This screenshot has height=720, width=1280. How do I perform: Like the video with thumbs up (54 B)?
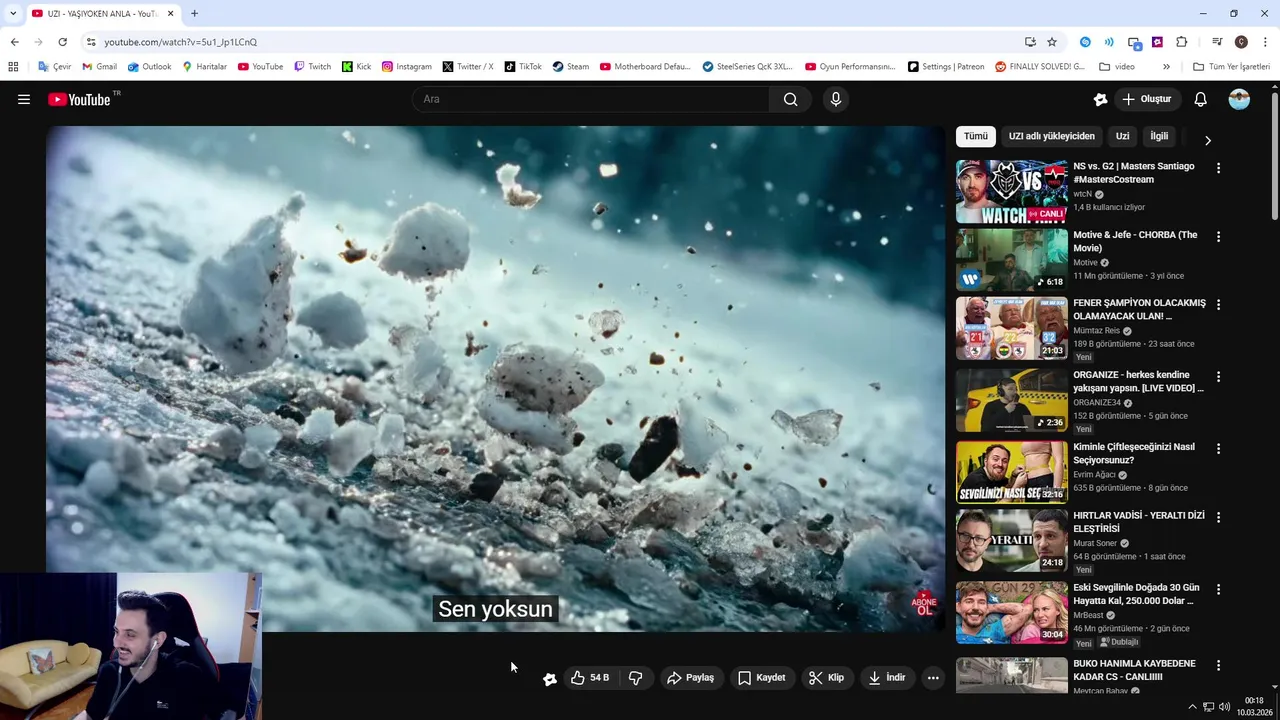[x=589, y=678]
